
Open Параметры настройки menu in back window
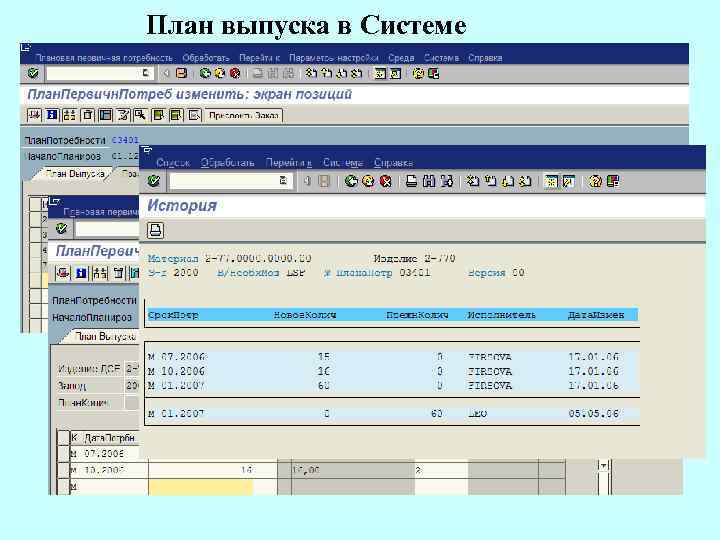334,58
